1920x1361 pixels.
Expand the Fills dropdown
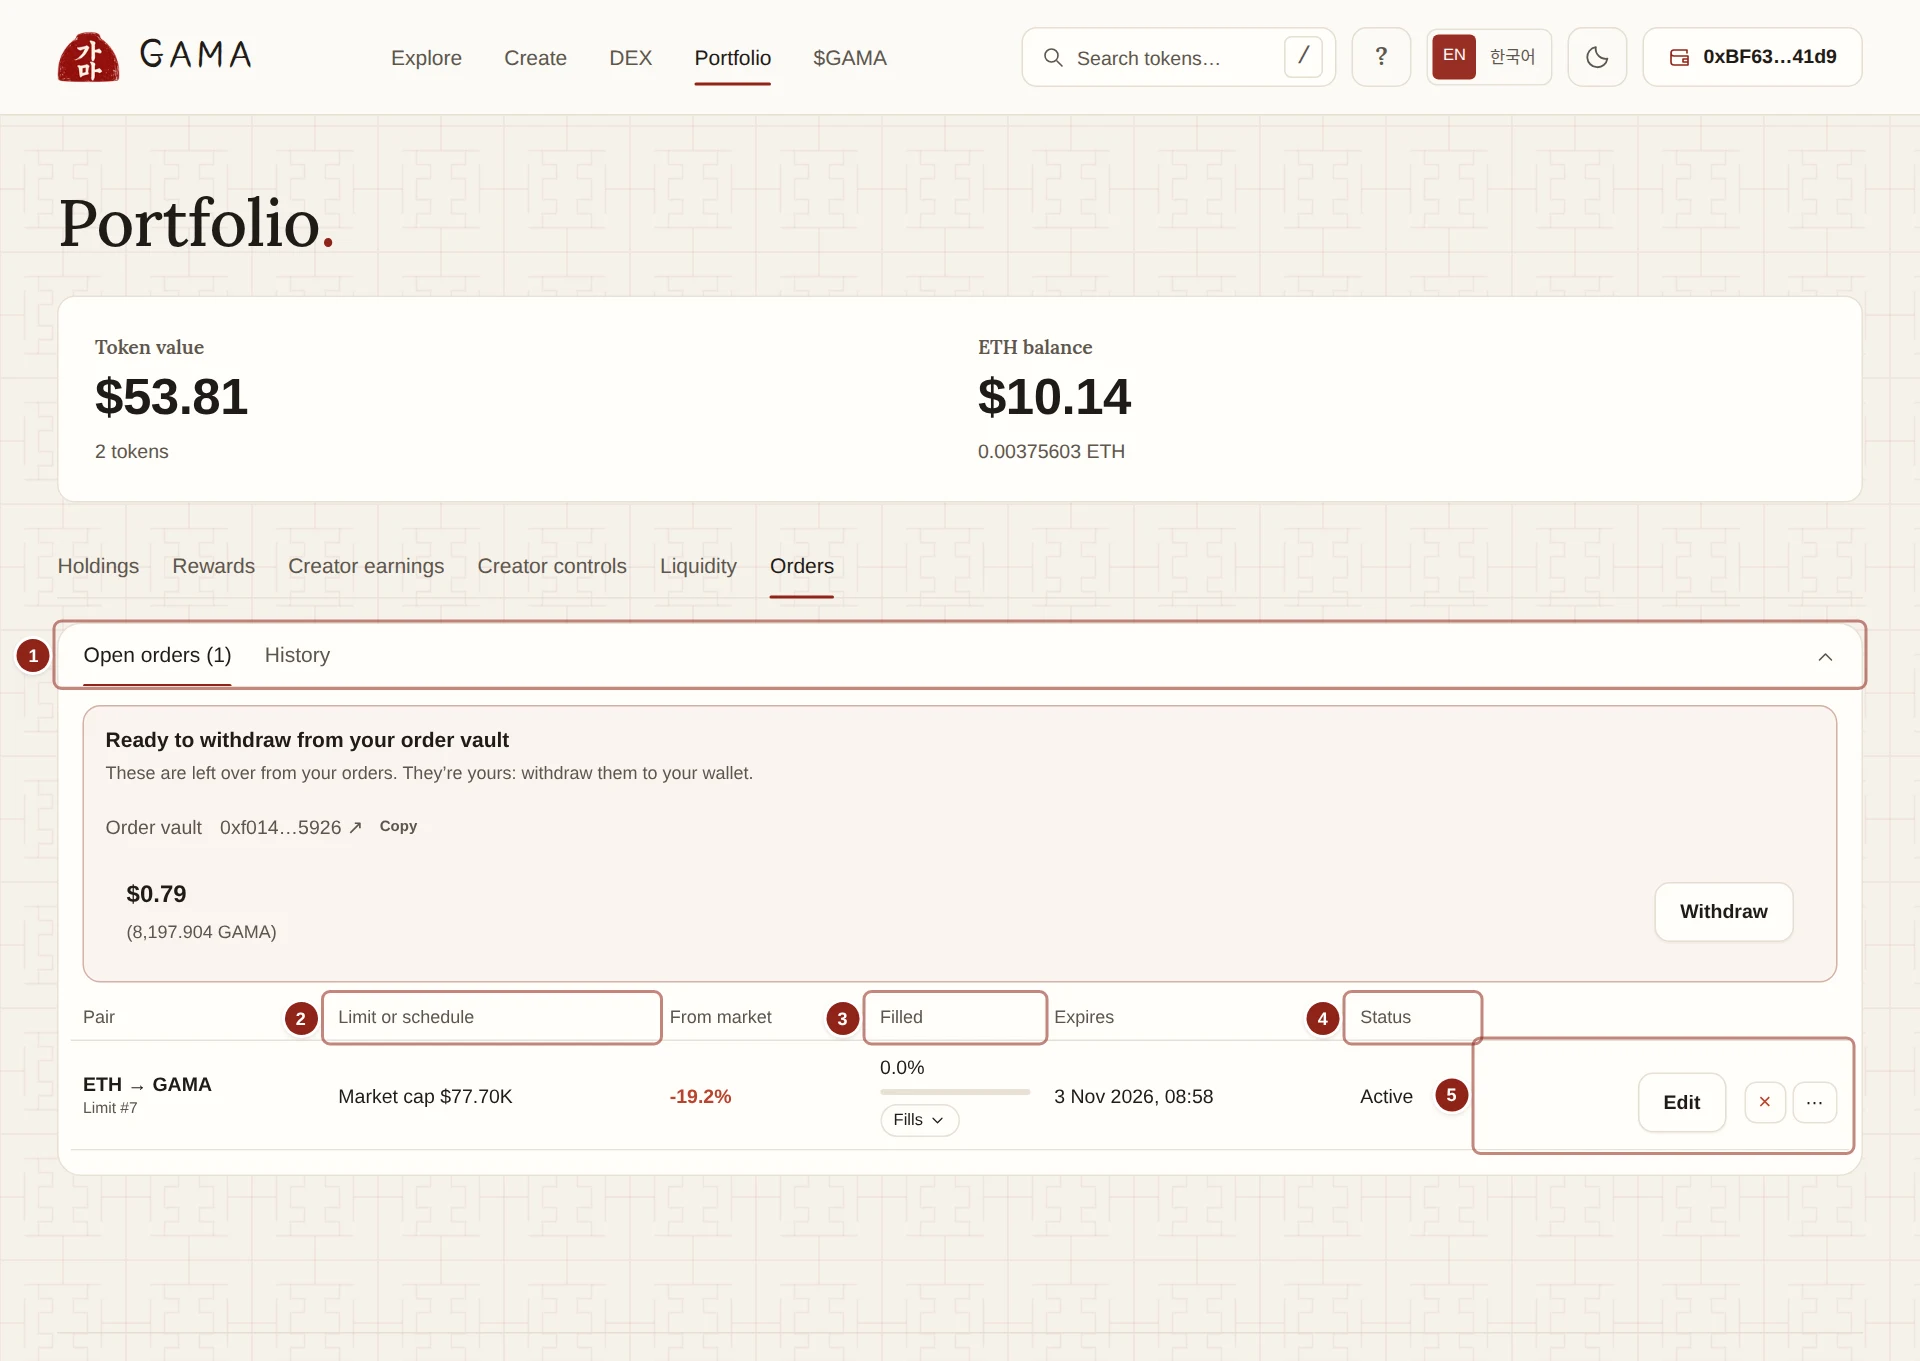point(919,1120)
